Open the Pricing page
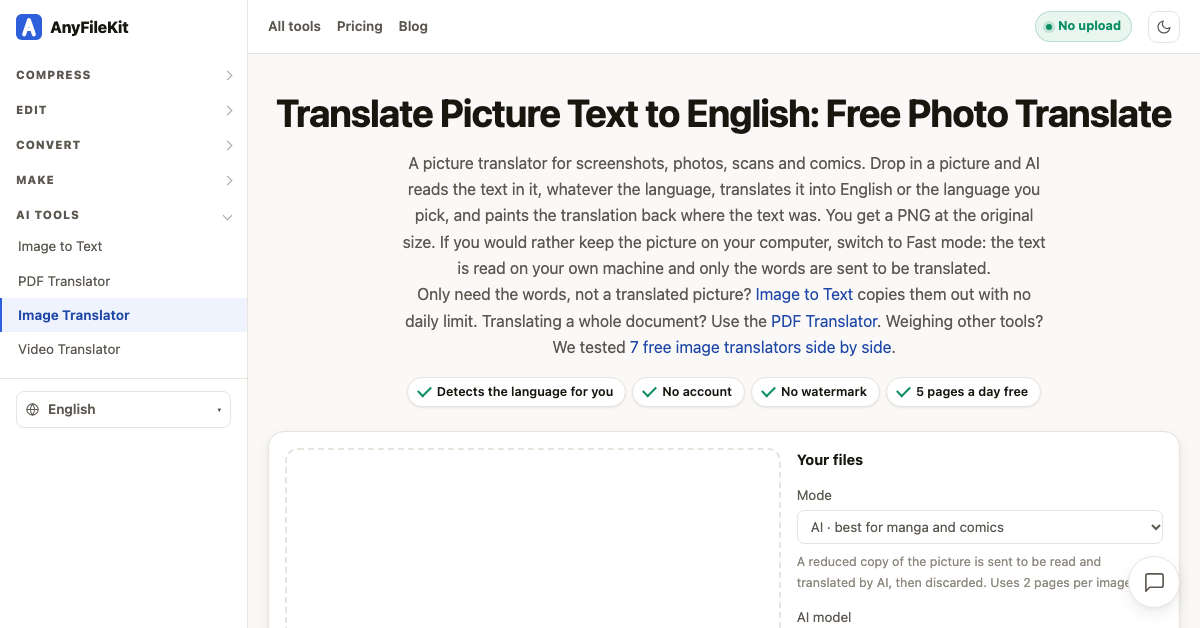Screen dimensions: 1200x628 (x=360, y=26)
